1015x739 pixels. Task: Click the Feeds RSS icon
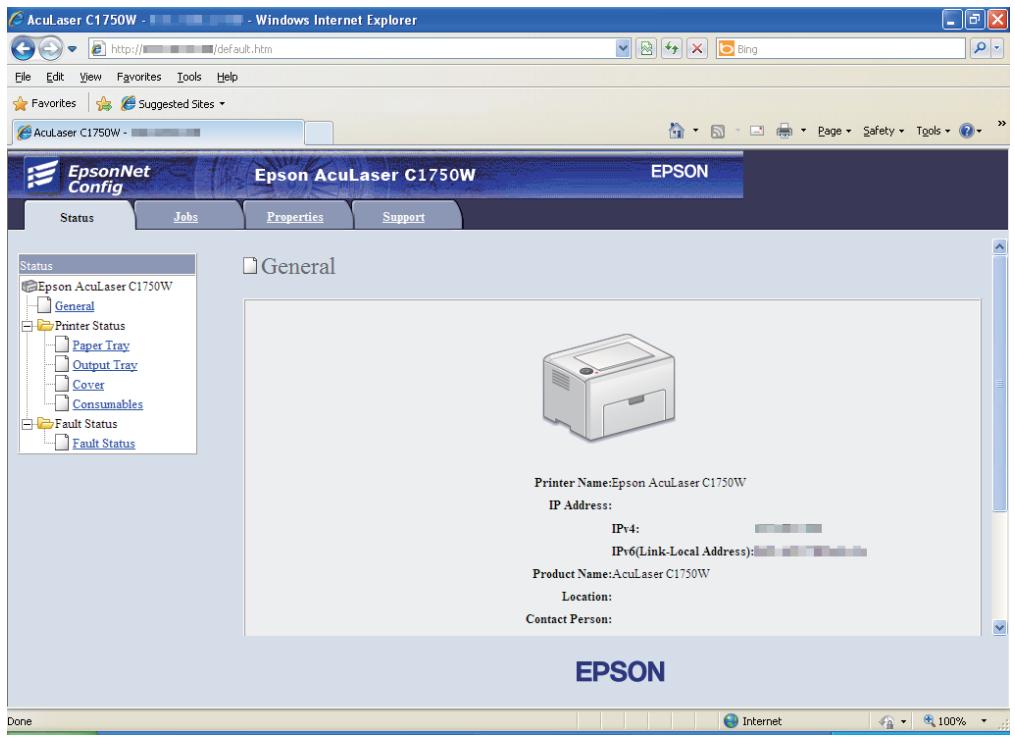(x=717, y=131)
